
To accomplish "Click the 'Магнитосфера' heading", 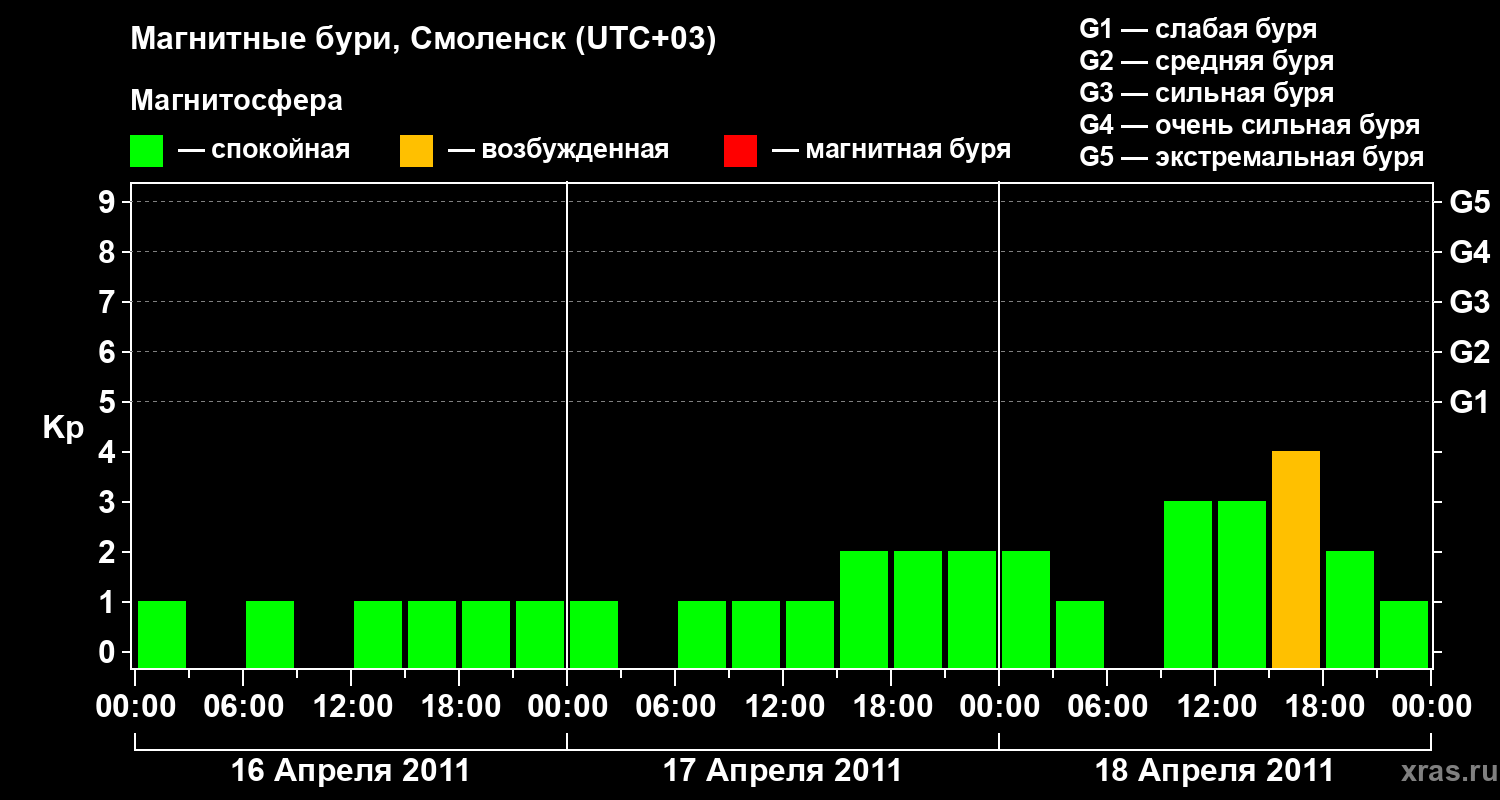I will (237, 101).
